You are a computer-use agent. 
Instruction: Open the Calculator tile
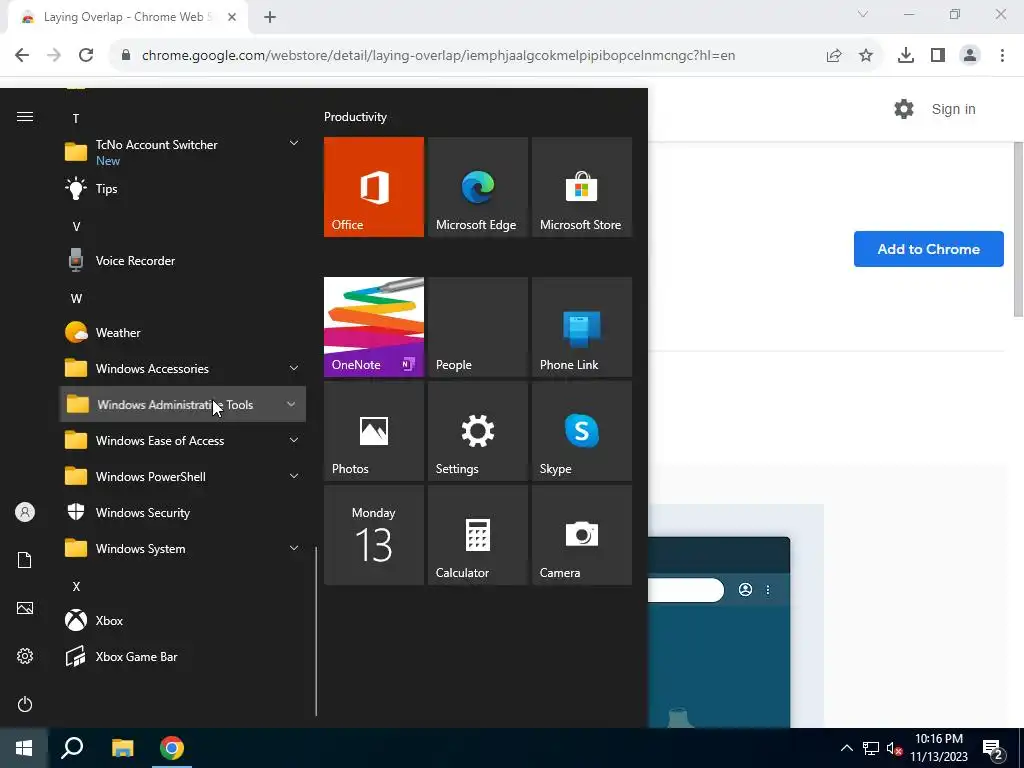(477, 535)
